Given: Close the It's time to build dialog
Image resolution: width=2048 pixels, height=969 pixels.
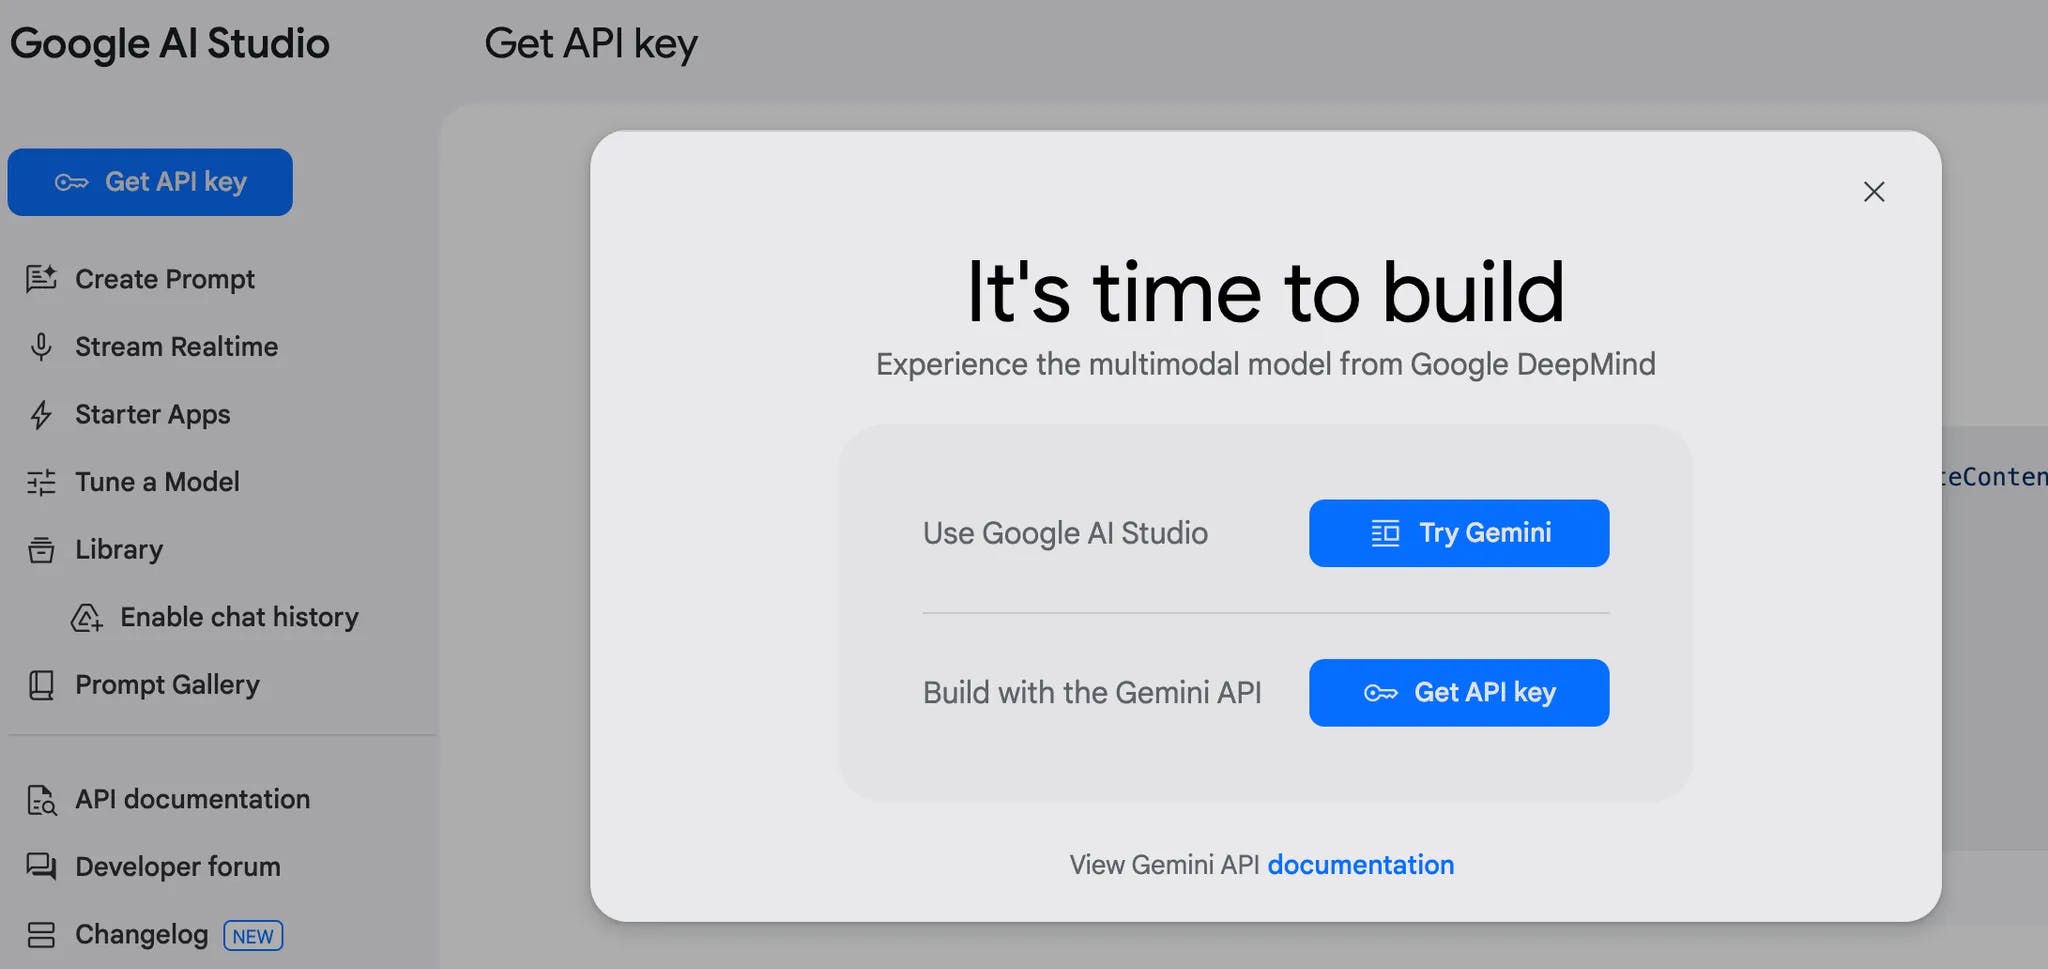Looking at the screenshot, I should tap(1873, 192).
